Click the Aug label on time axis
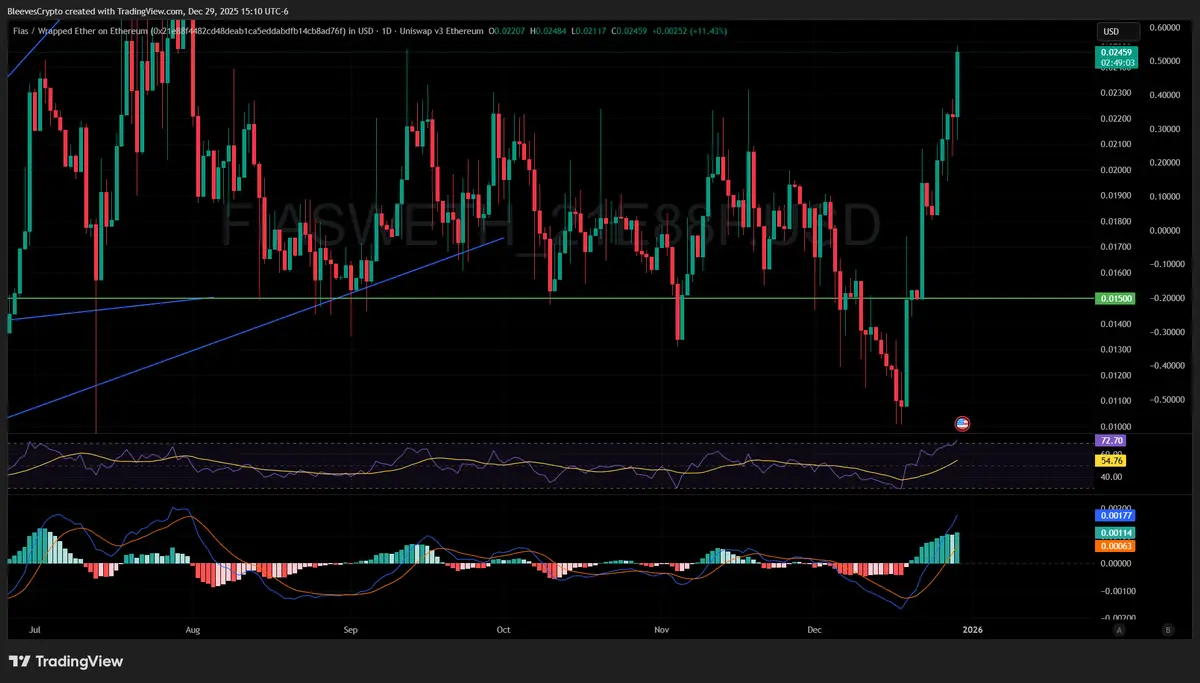 pos(193,630)
